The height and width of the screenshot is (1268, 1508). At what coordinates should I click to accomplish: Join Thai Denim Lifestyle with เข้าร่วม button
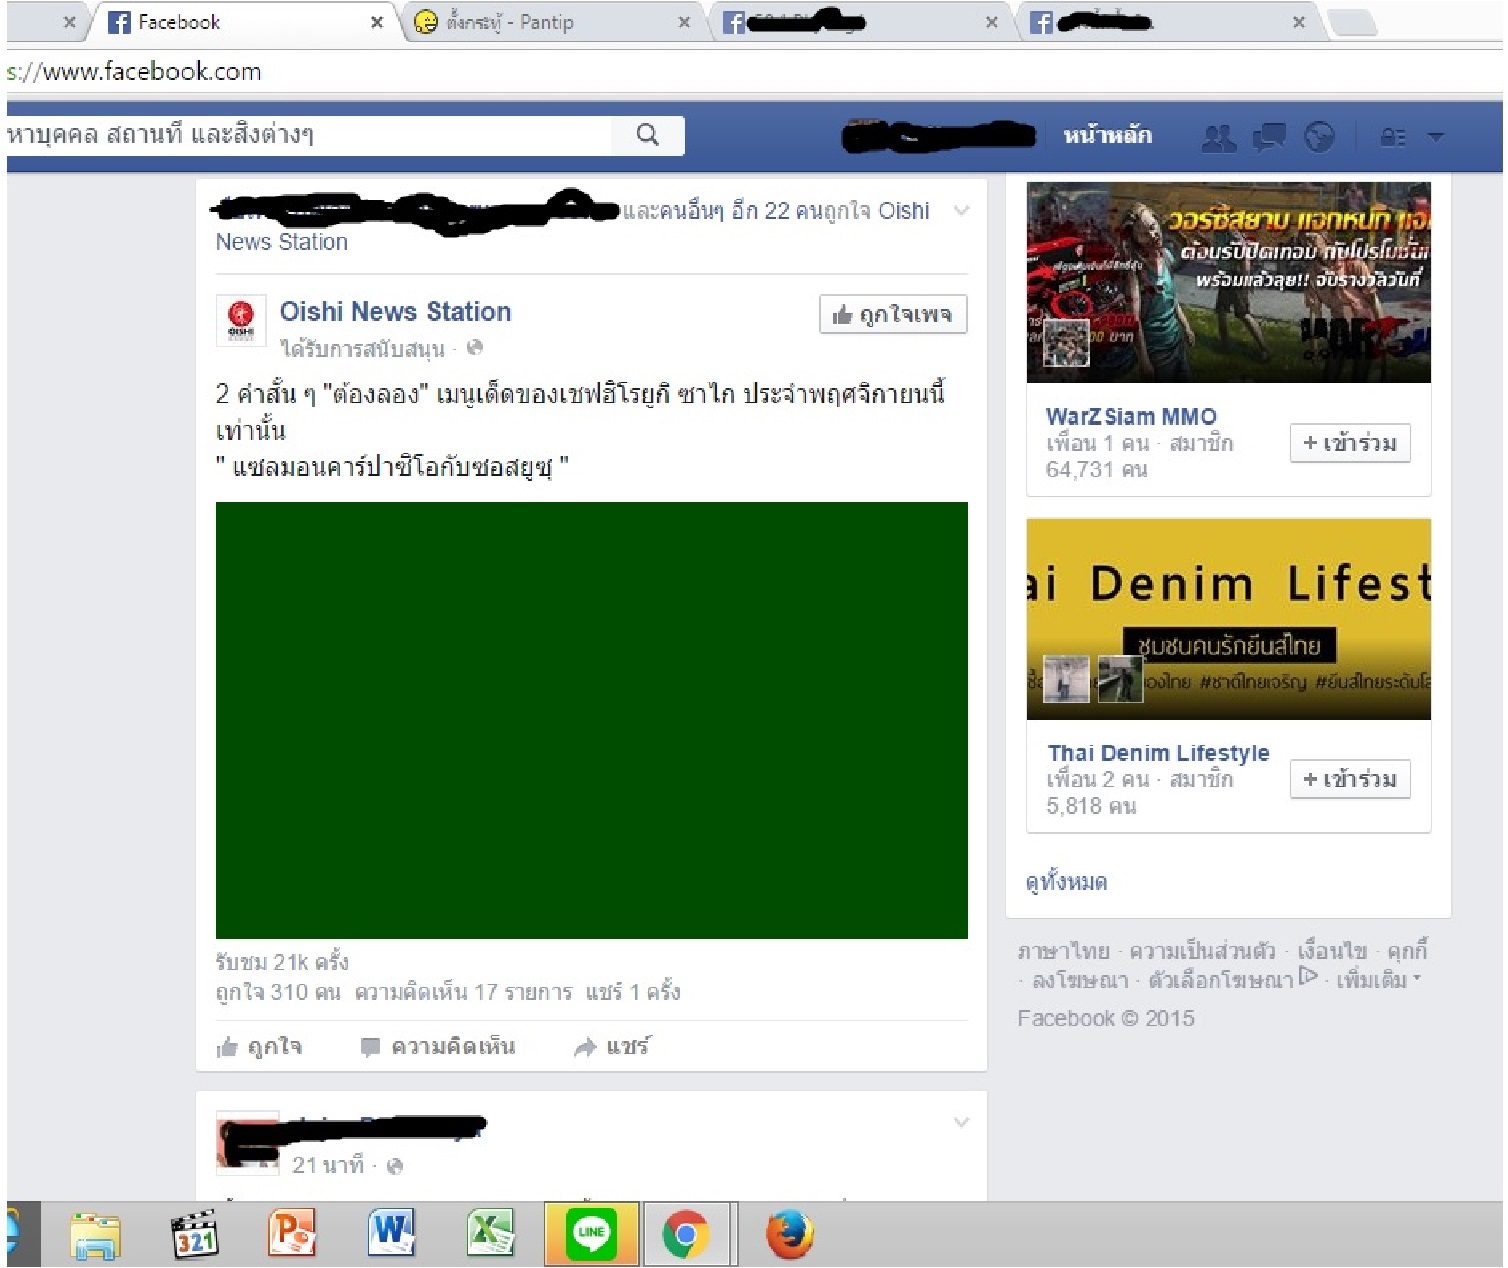coord(1350,779)
